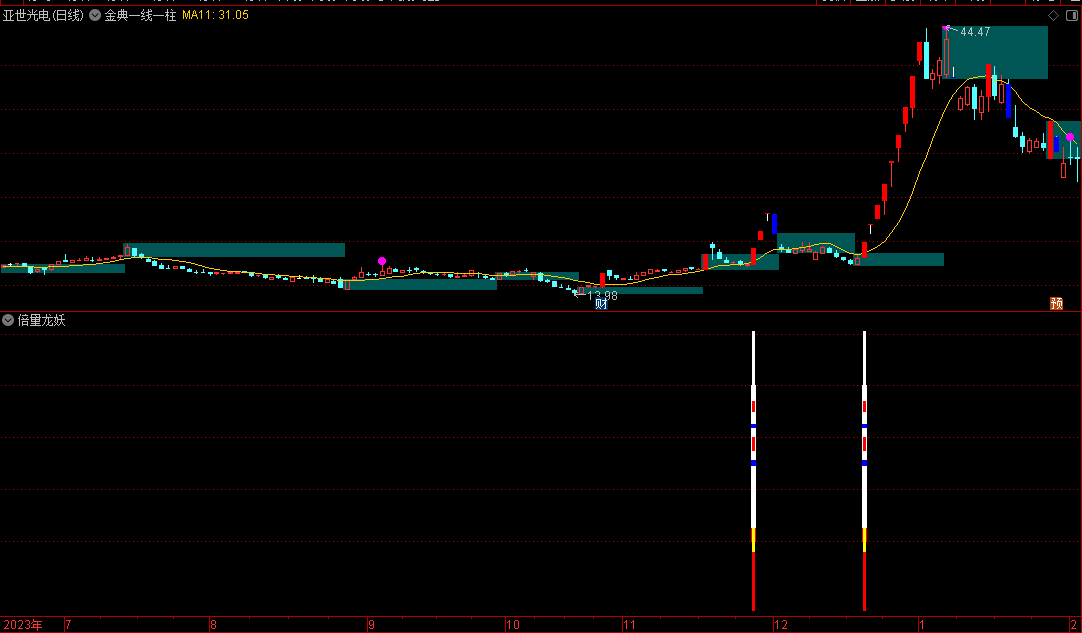The width and height of the screenshot is (1082, 633).
Task: Click the MA11: 31.05 value label
Action: click(215, 15)
